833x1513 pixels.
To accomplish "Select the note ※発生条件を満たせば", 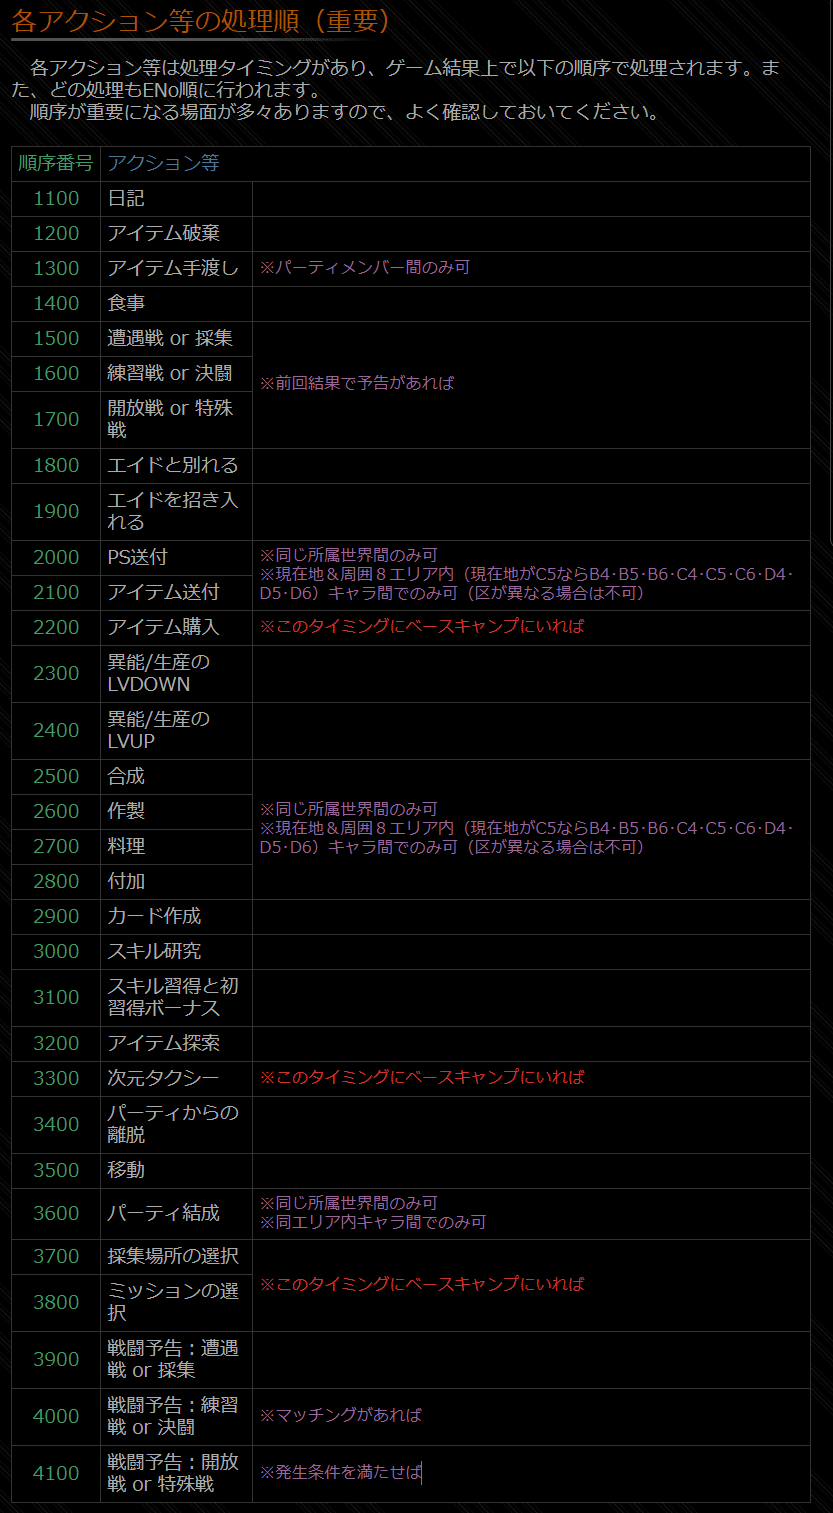I will click(x=341, y=1473).
